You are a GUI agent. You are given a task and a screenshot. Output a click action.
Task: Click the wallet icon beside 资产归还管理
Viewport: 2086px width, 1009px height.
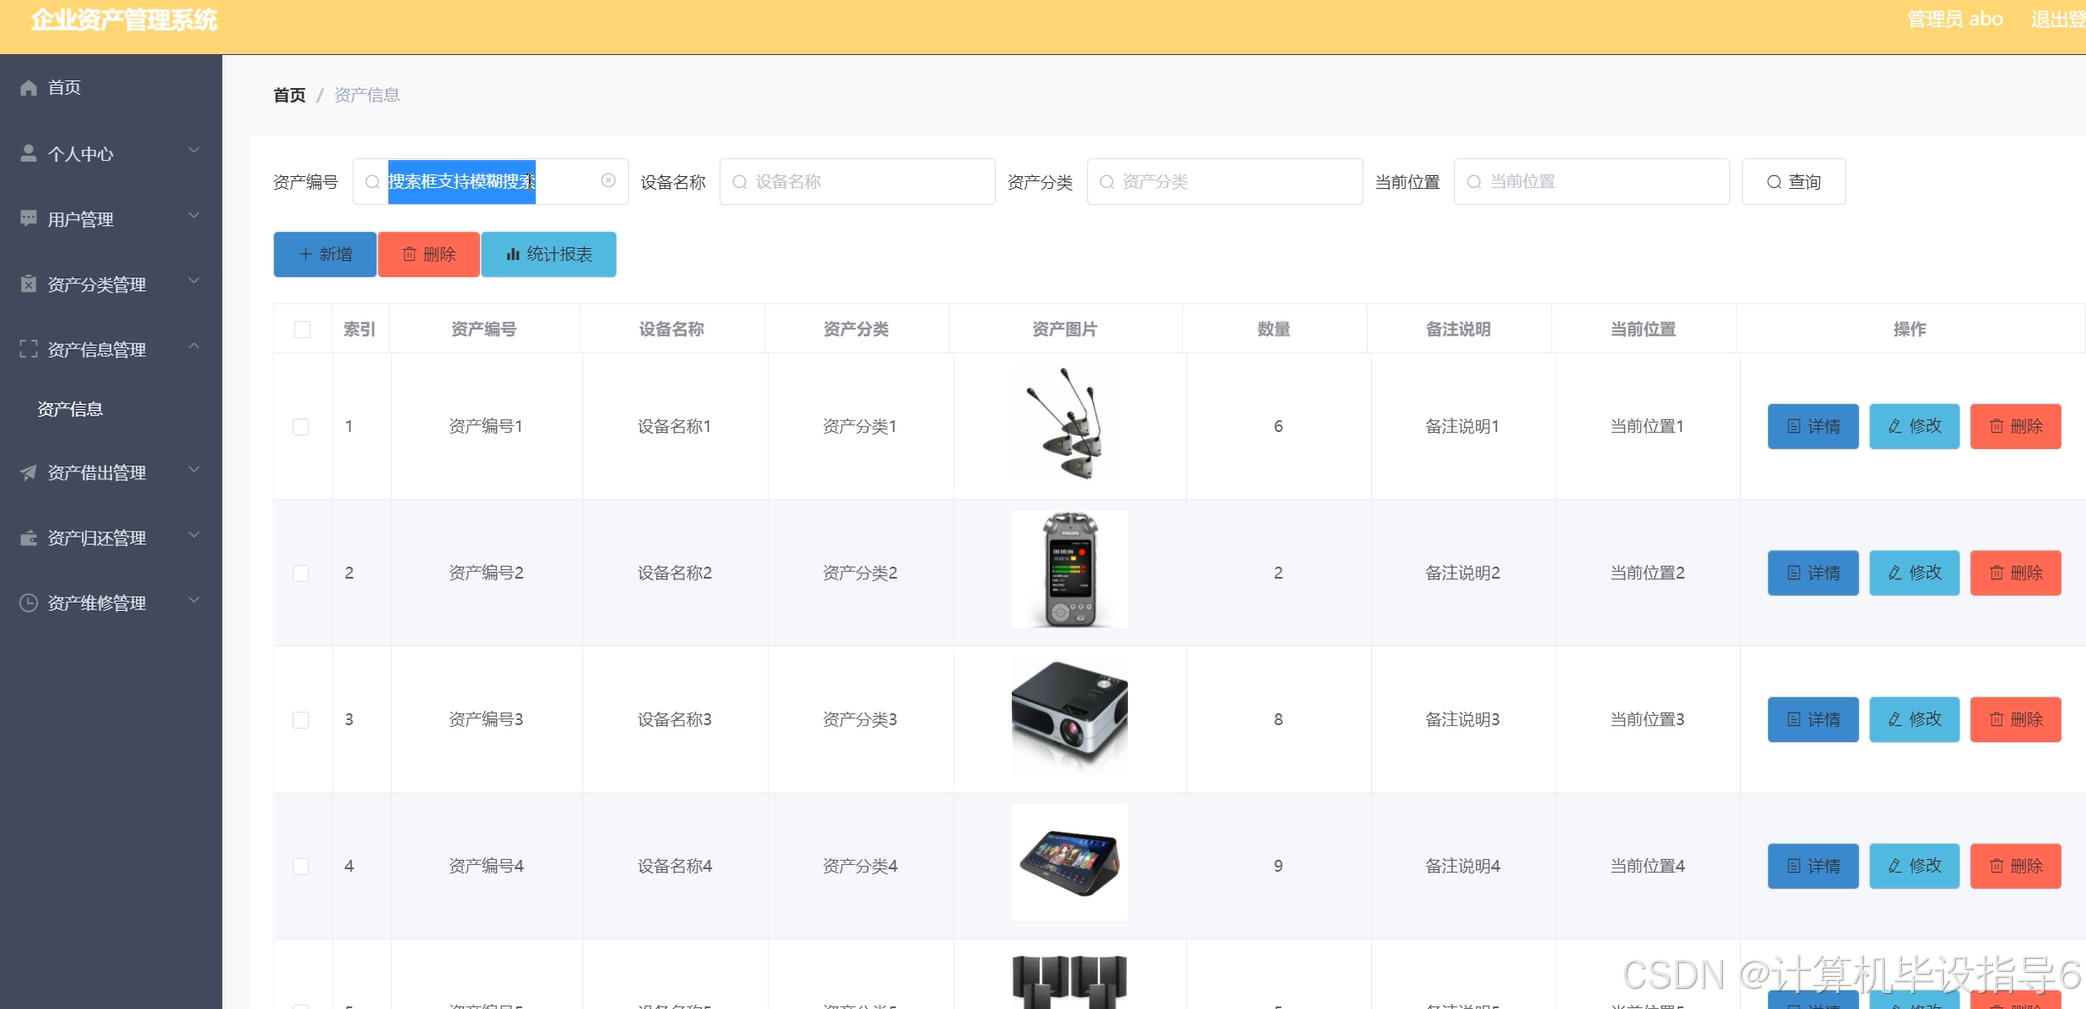[28, 538]
